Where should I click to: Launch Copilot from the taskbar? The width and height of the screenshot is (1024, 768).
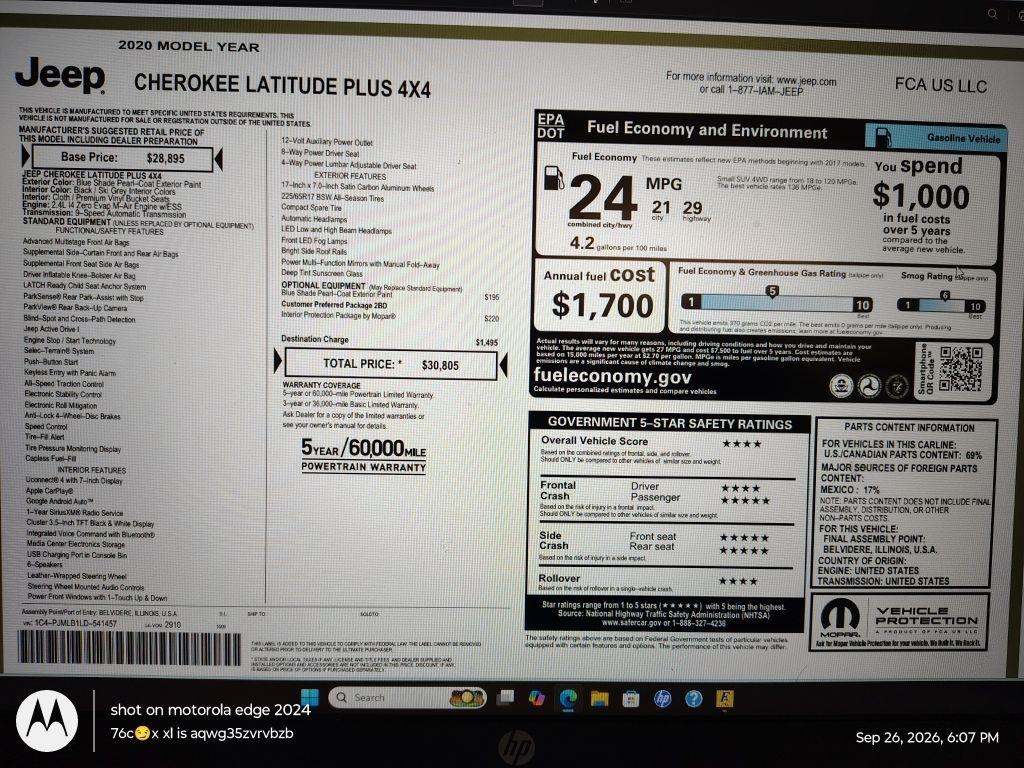tap(537, 698)
